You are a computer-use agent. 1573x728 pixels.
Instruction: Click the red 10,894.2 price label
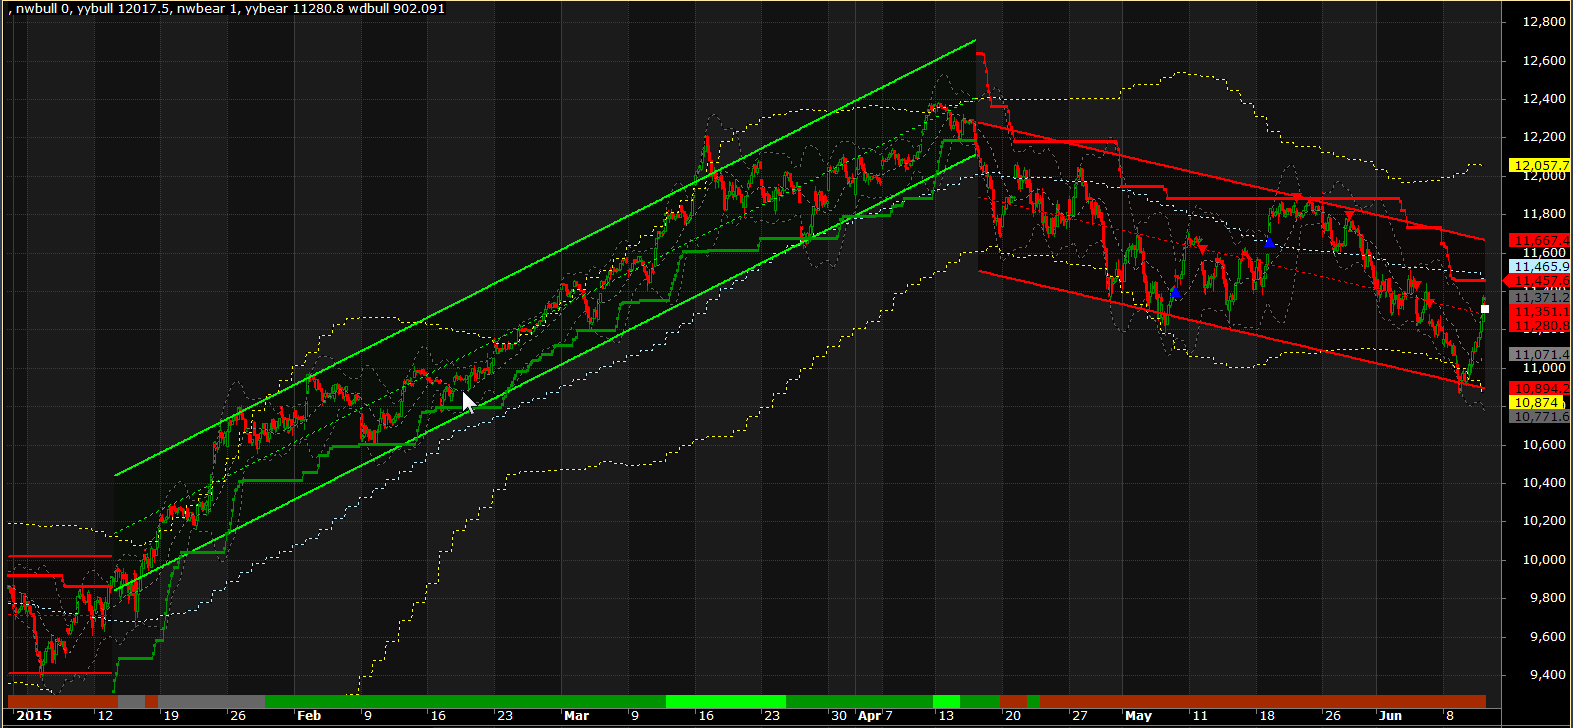1540,388
